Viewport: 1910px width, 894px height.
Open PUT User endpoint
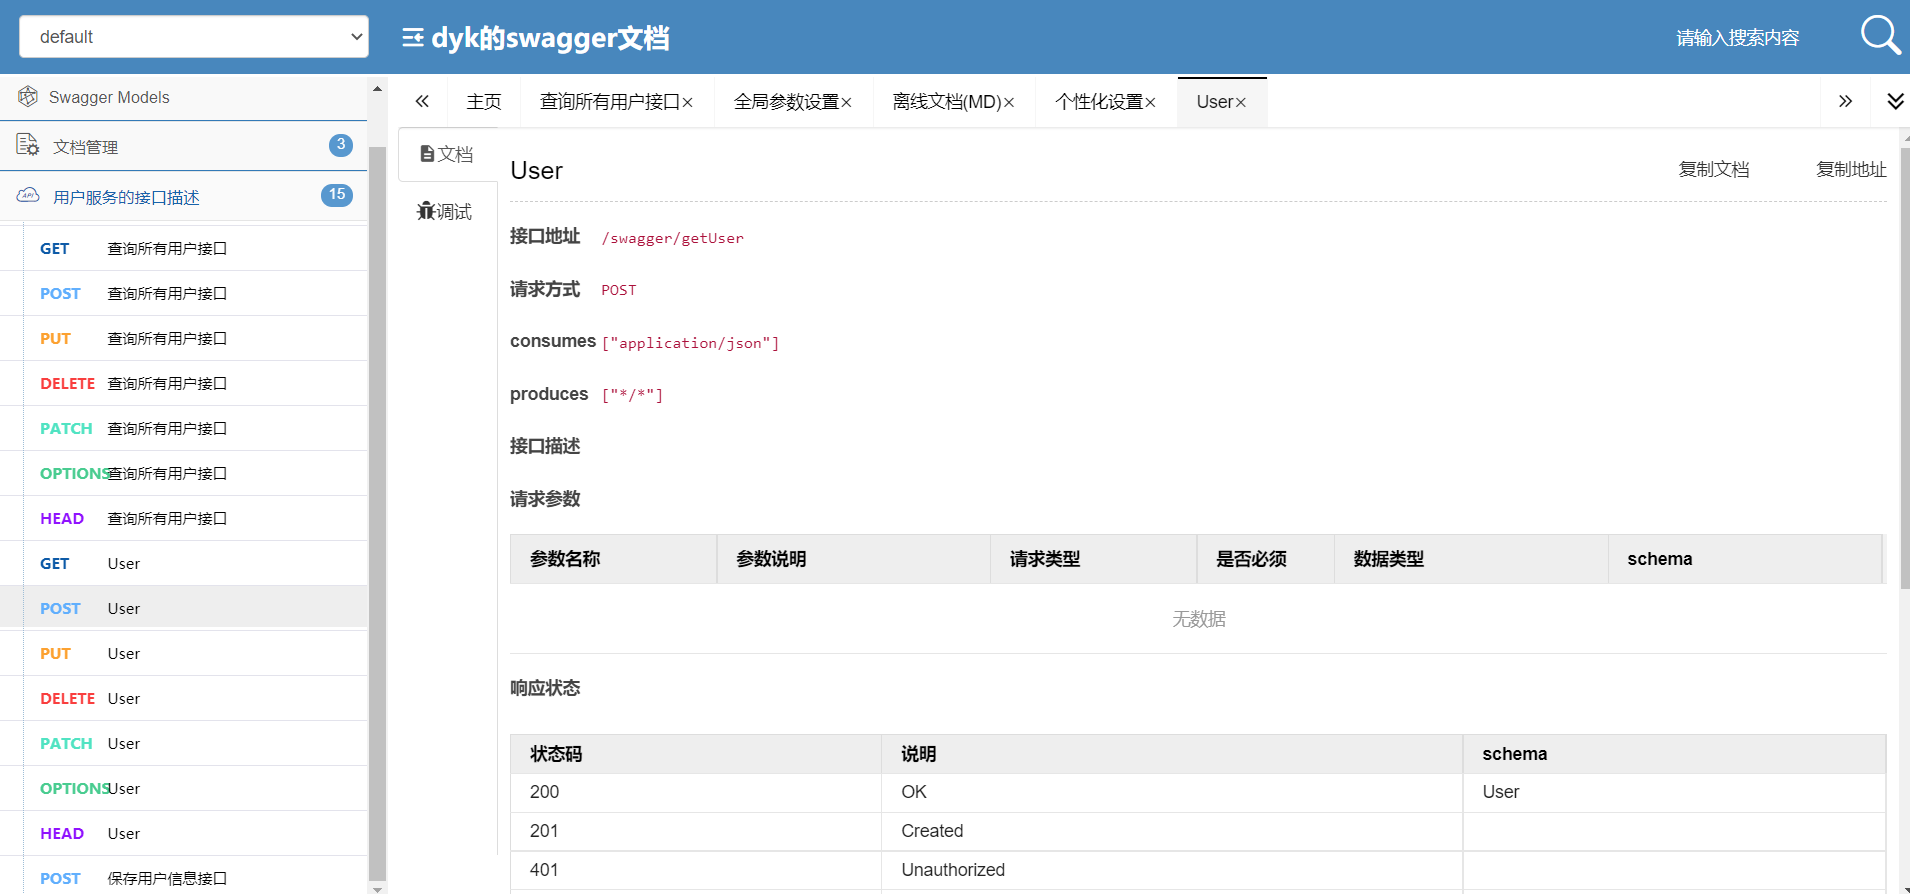(x=184, y=653)
